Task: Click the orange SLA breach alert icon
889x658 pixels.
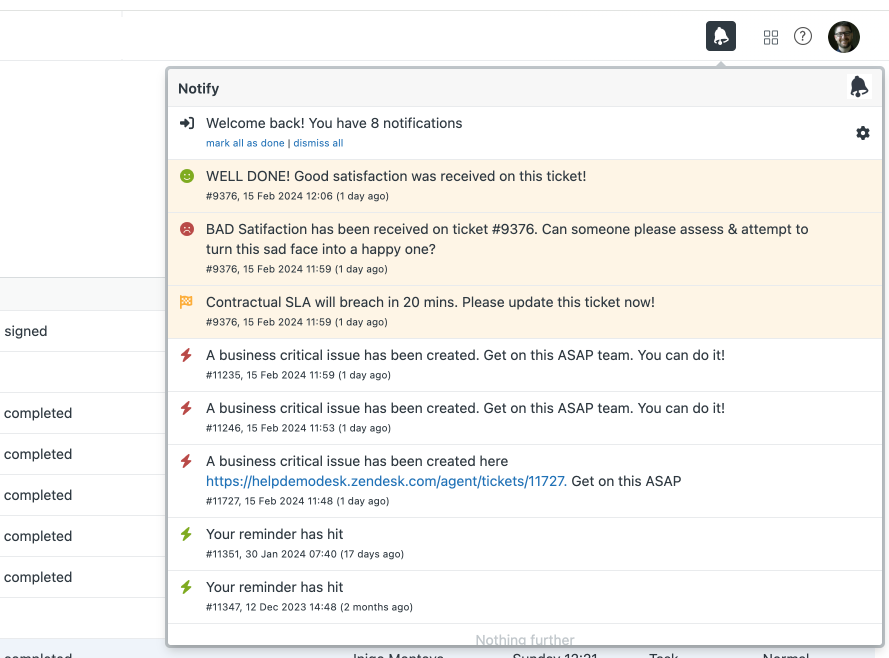Action: pyautogui.click(x=186, y=301)
